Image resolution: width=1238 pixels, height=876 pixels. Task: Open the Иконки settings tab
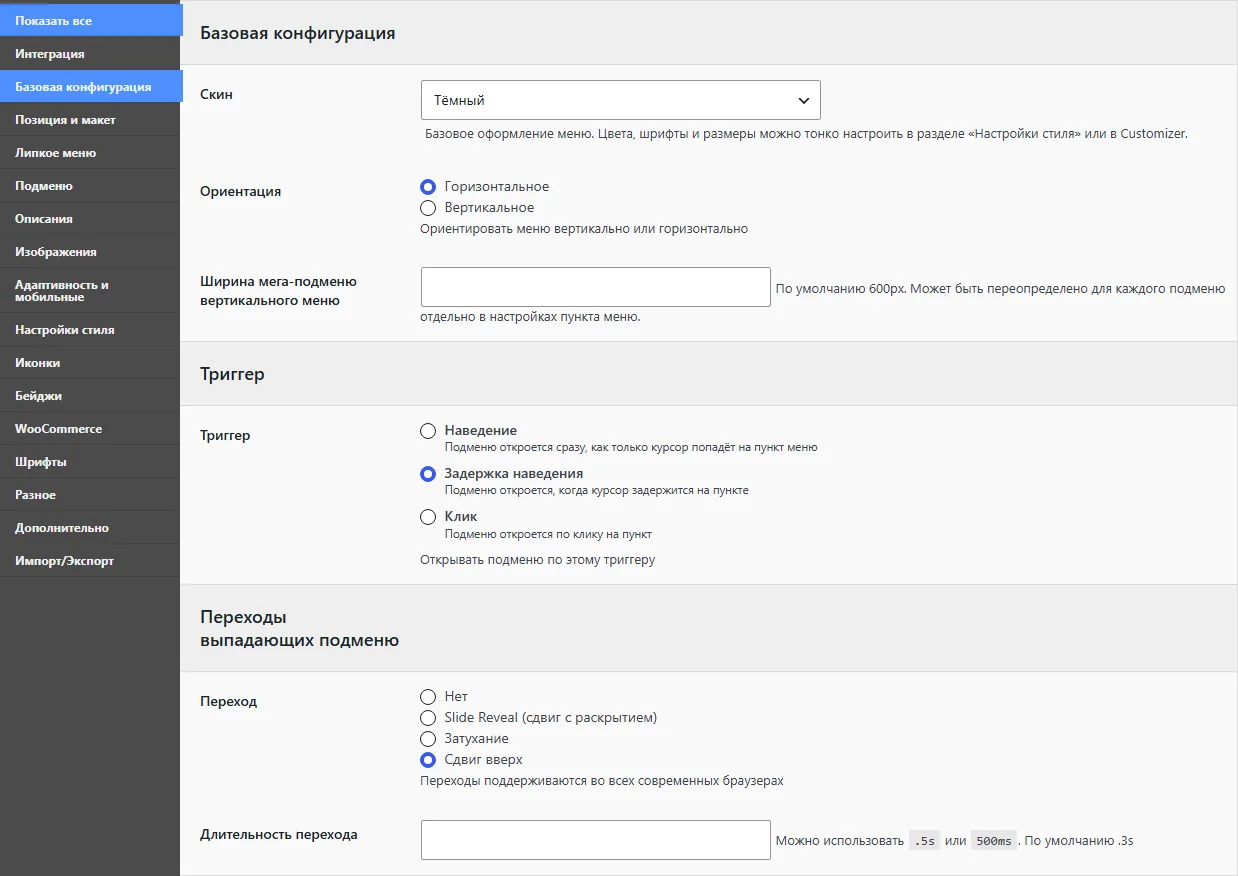(x=90, y=363)
